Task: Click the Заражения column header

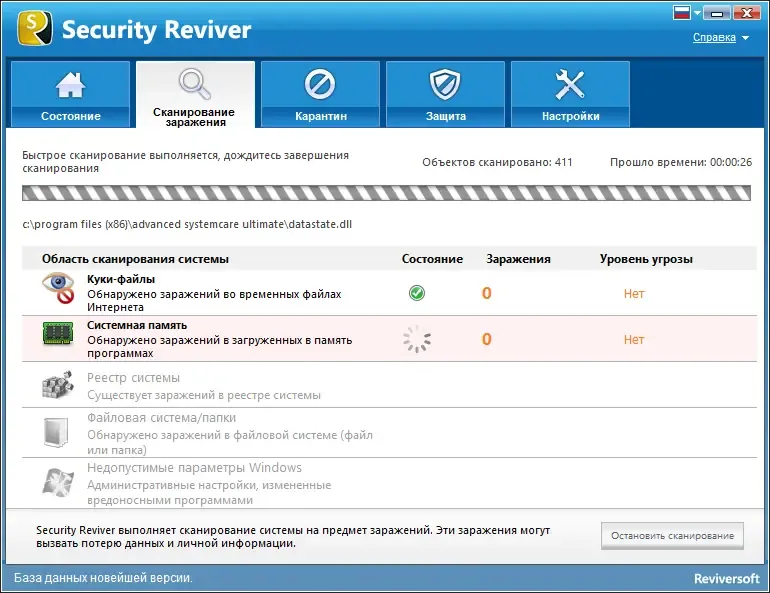Action: 518,259
